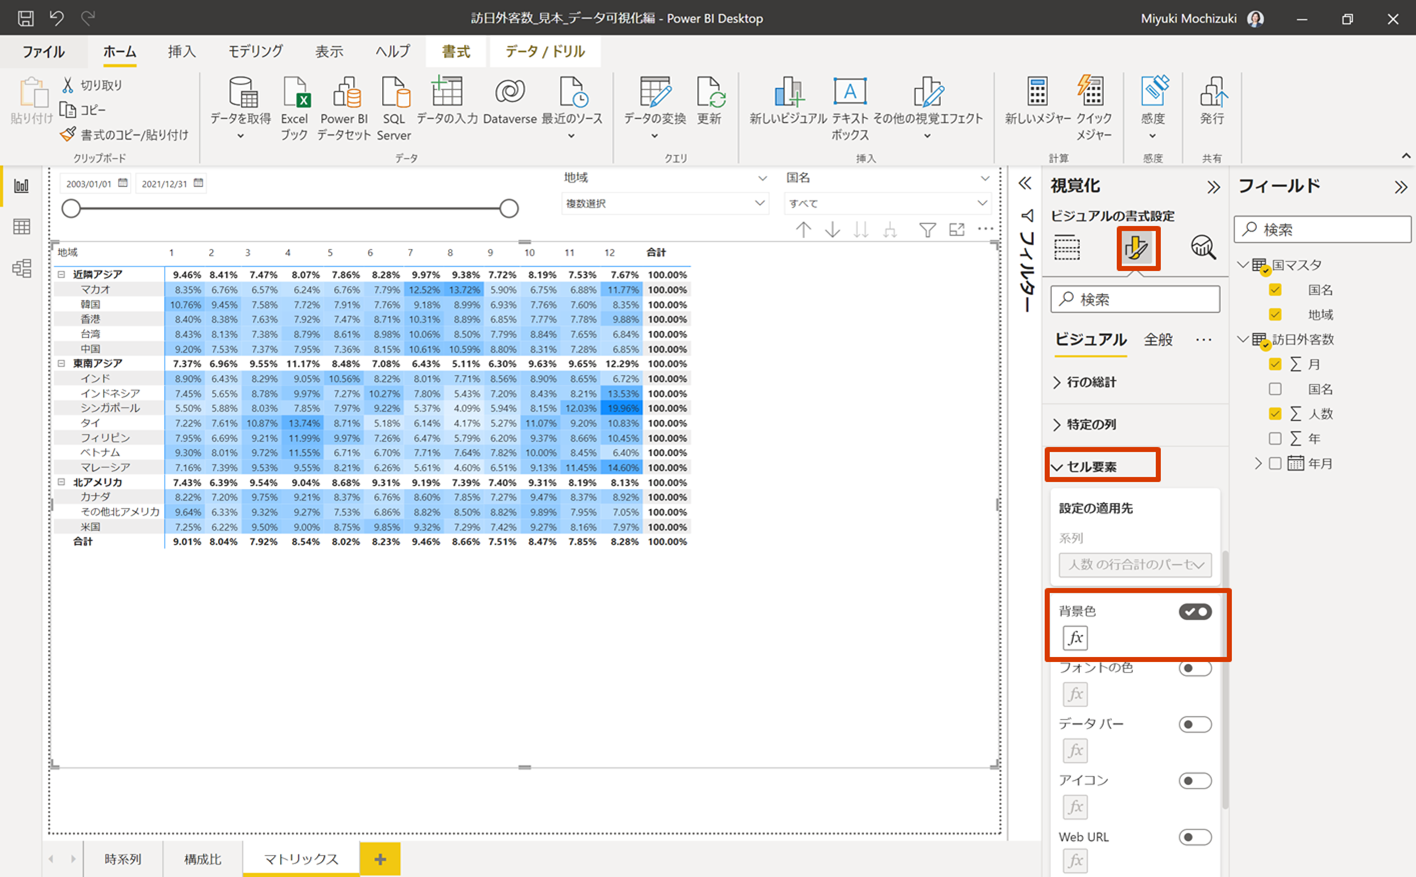Open the build visual fields icon
The width and height of the screenshot is (1416, 877).
click(1067, 247)
